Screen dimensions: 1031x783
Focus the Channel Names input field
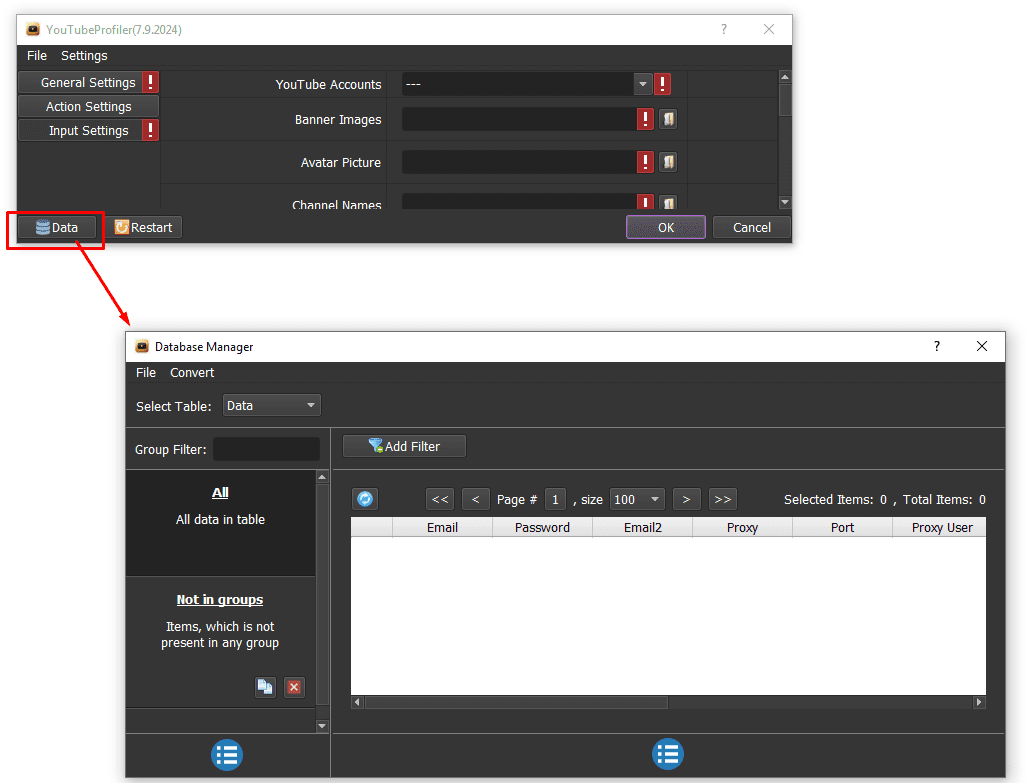pyautogui.click(x=519, y=201)
